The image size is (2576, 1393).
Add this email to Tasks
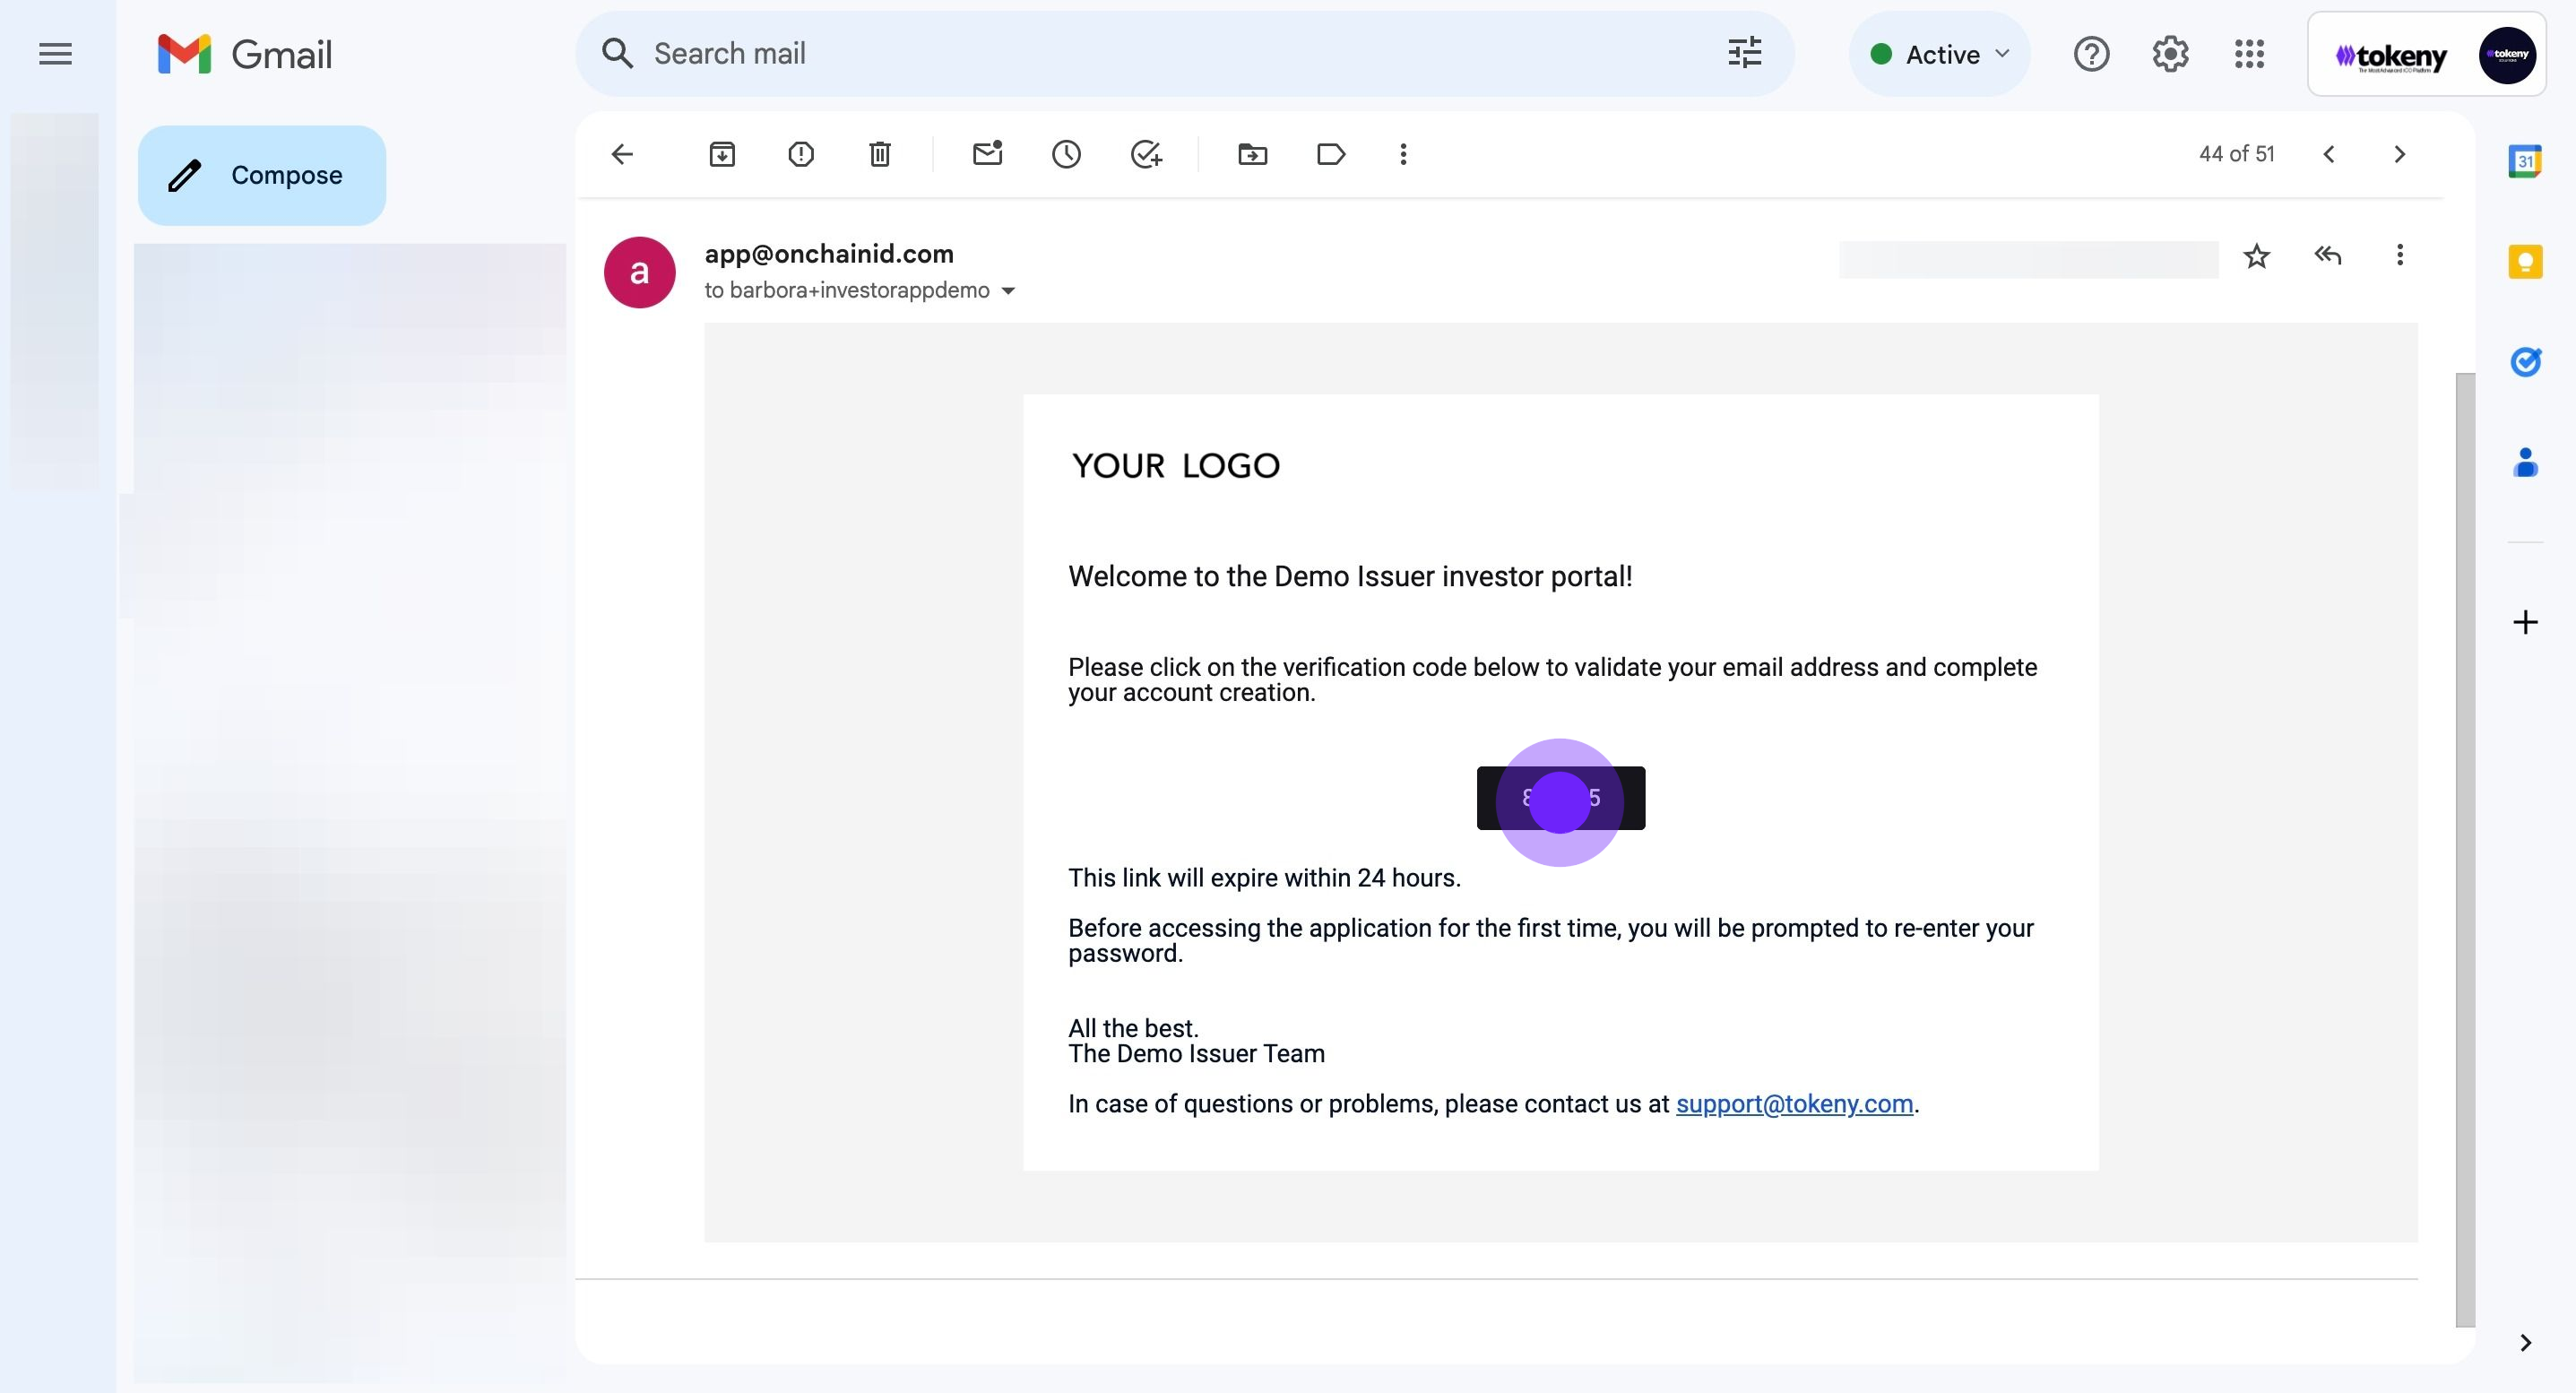1145,154
